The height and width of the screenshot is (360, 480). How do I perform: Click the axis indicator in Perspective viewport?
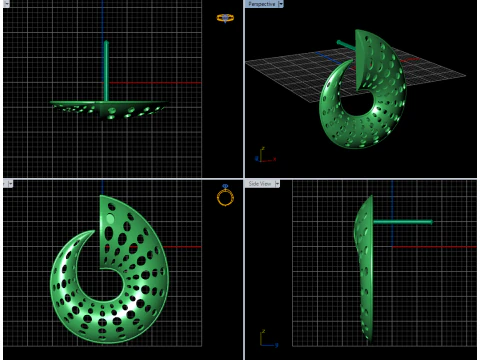click(266, 155)
